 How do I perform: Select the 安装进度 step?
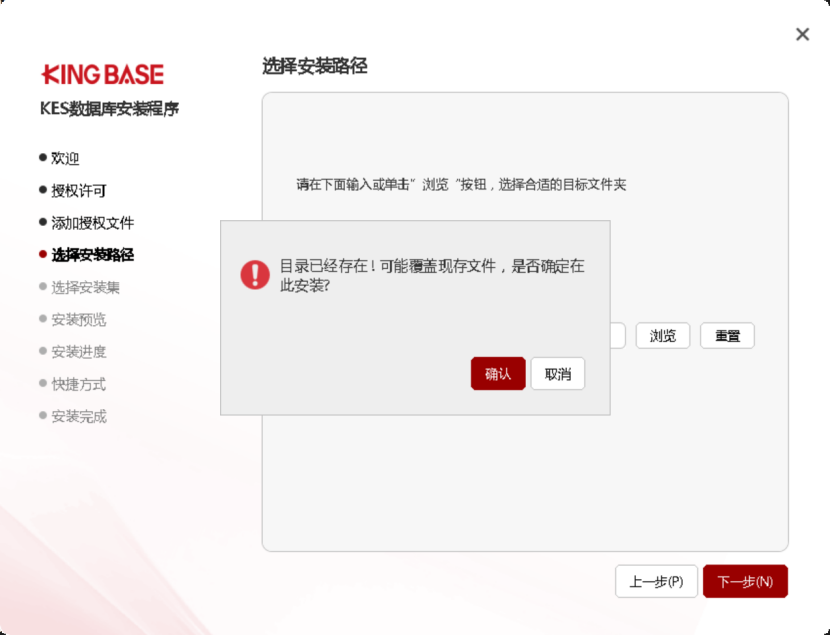(78, 352)
